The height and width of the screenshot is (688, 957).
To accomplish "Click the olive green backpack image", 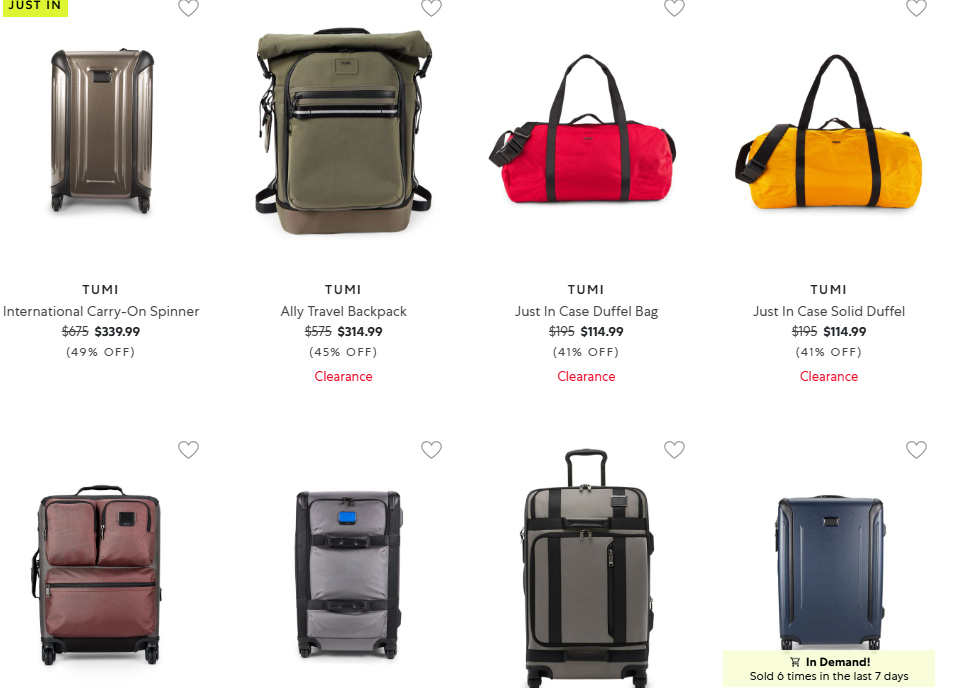I will pyautogui.click(x=343, y=131).
